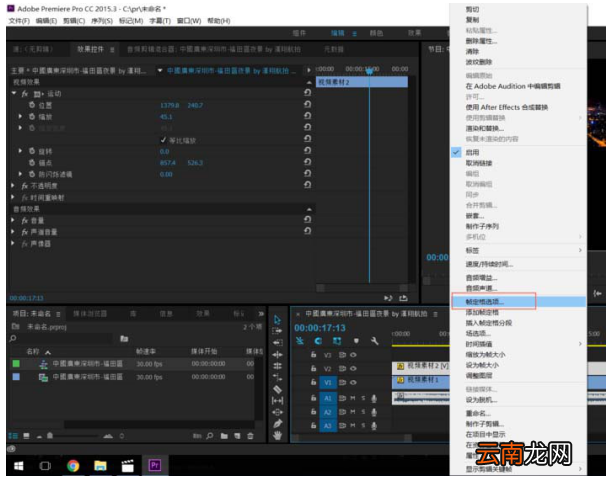Toggle animation stopwatch for 旋转
The height and width of the screenshot is (482, 609).
[x=32, y=151]
